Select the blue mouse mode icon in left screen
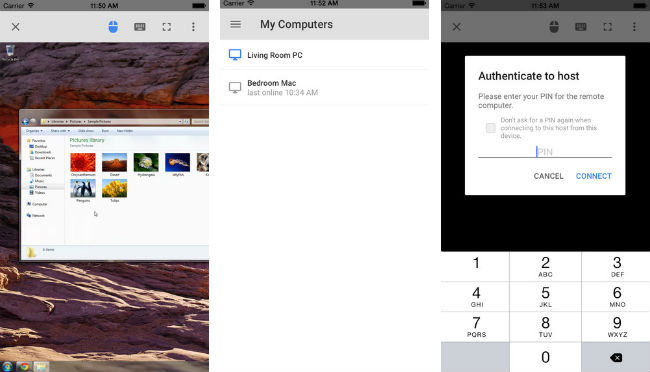Image resolution: width=650 pixels, height=372 pixels. pos(113,27)
